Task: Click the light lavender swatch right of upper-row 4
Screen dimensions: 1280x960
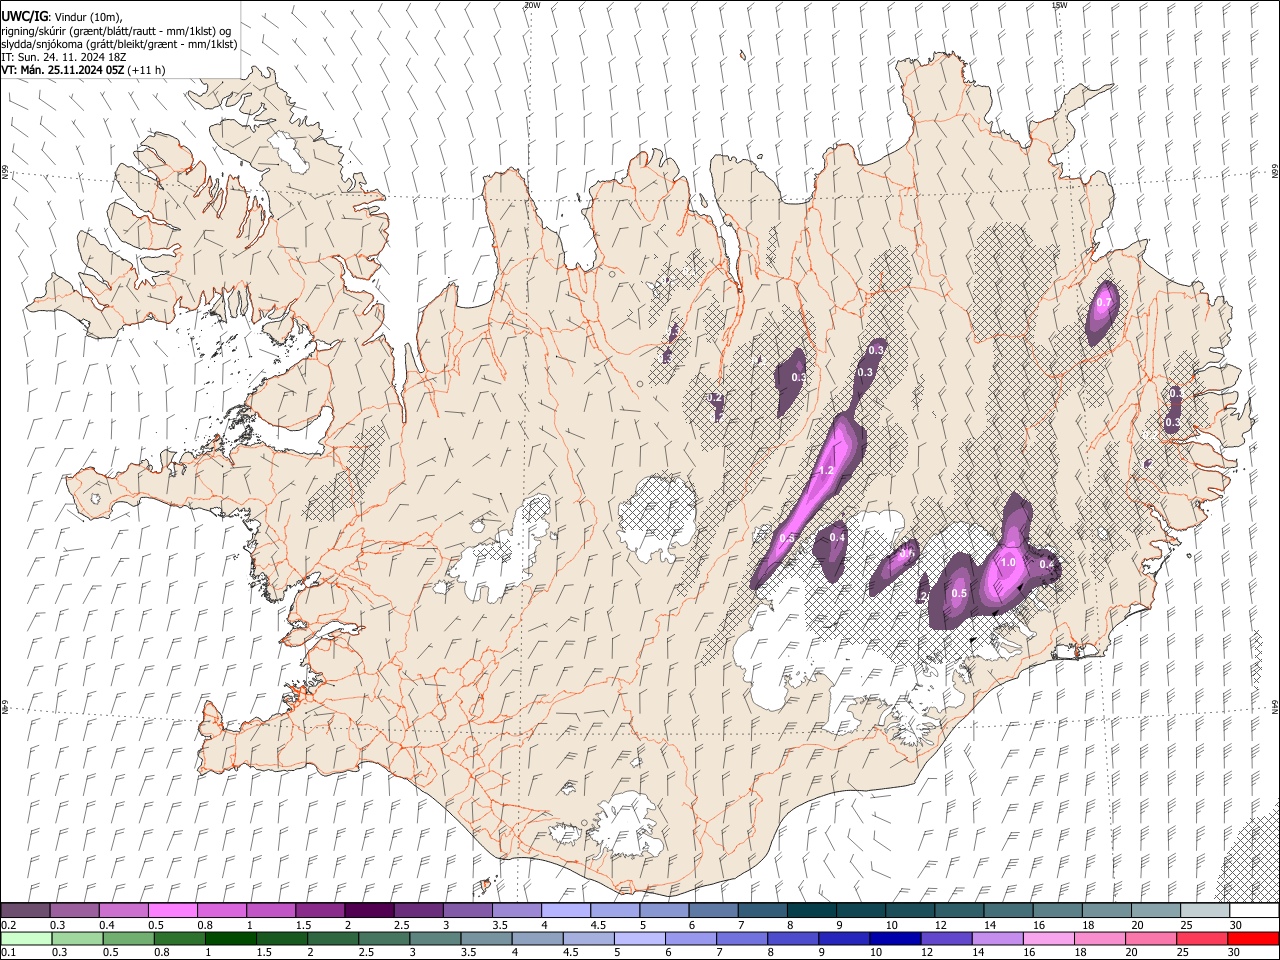Action: pos(566,910)
